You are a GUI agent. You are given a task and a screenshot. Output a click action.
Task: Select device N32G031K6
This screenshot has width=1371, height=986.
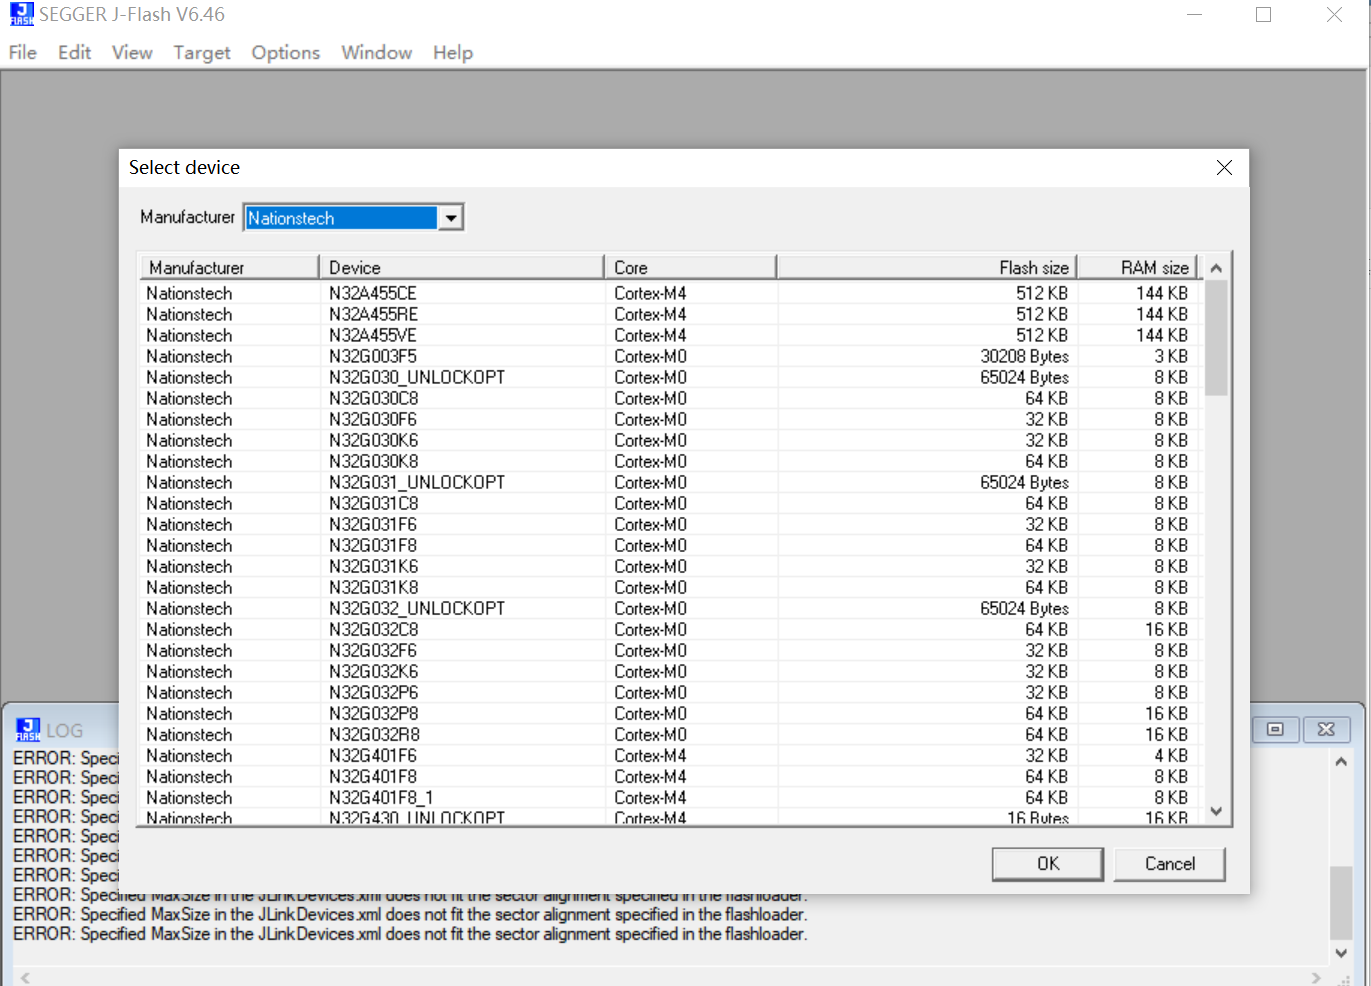[373, 566]
